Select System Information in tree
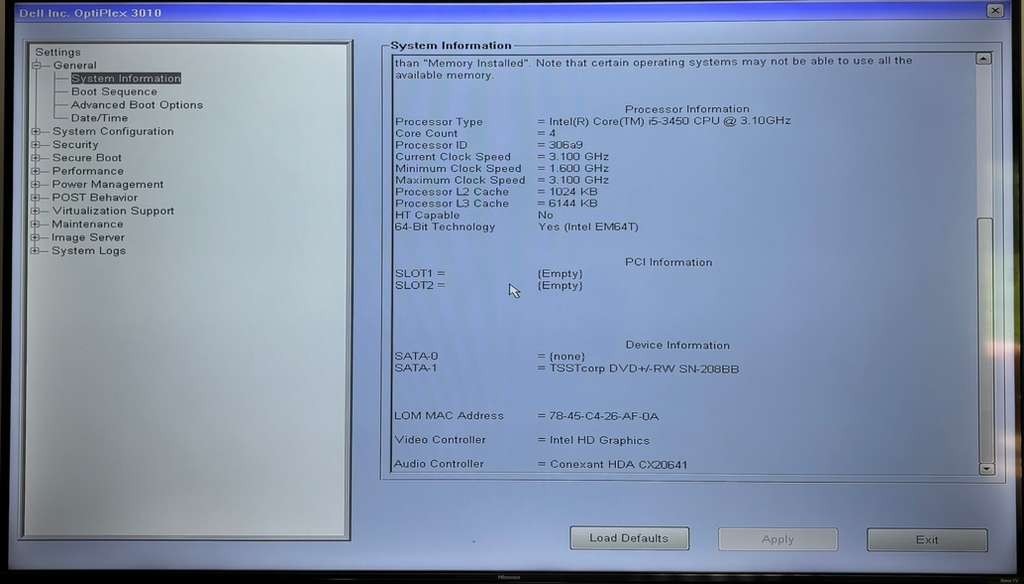Image resolution: width=1024 pixels, height=584 pixels. (x=126, y=78)
